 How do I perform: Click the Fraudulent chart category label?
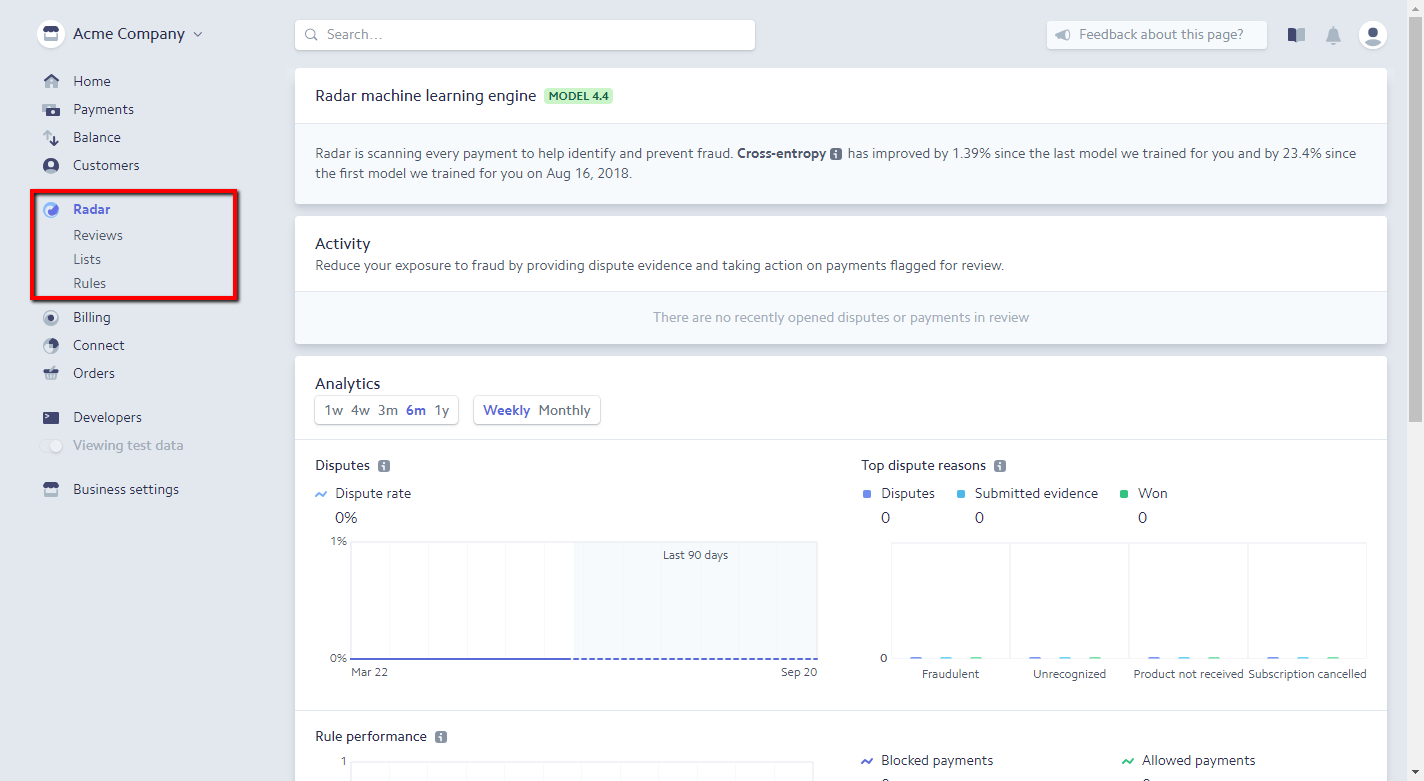(x=950, y=674)
